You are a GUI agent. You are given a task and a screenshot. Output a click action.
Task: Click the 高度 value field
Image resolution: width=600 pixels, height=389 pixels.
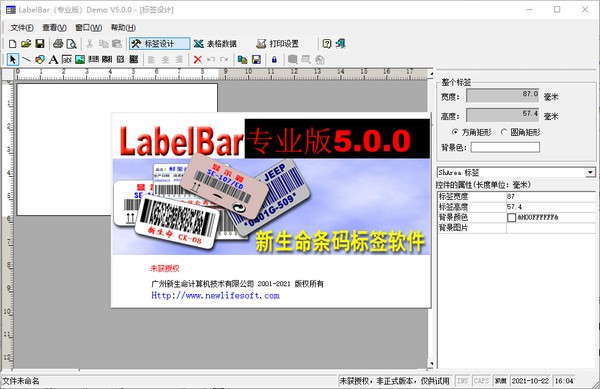(503, 115)
